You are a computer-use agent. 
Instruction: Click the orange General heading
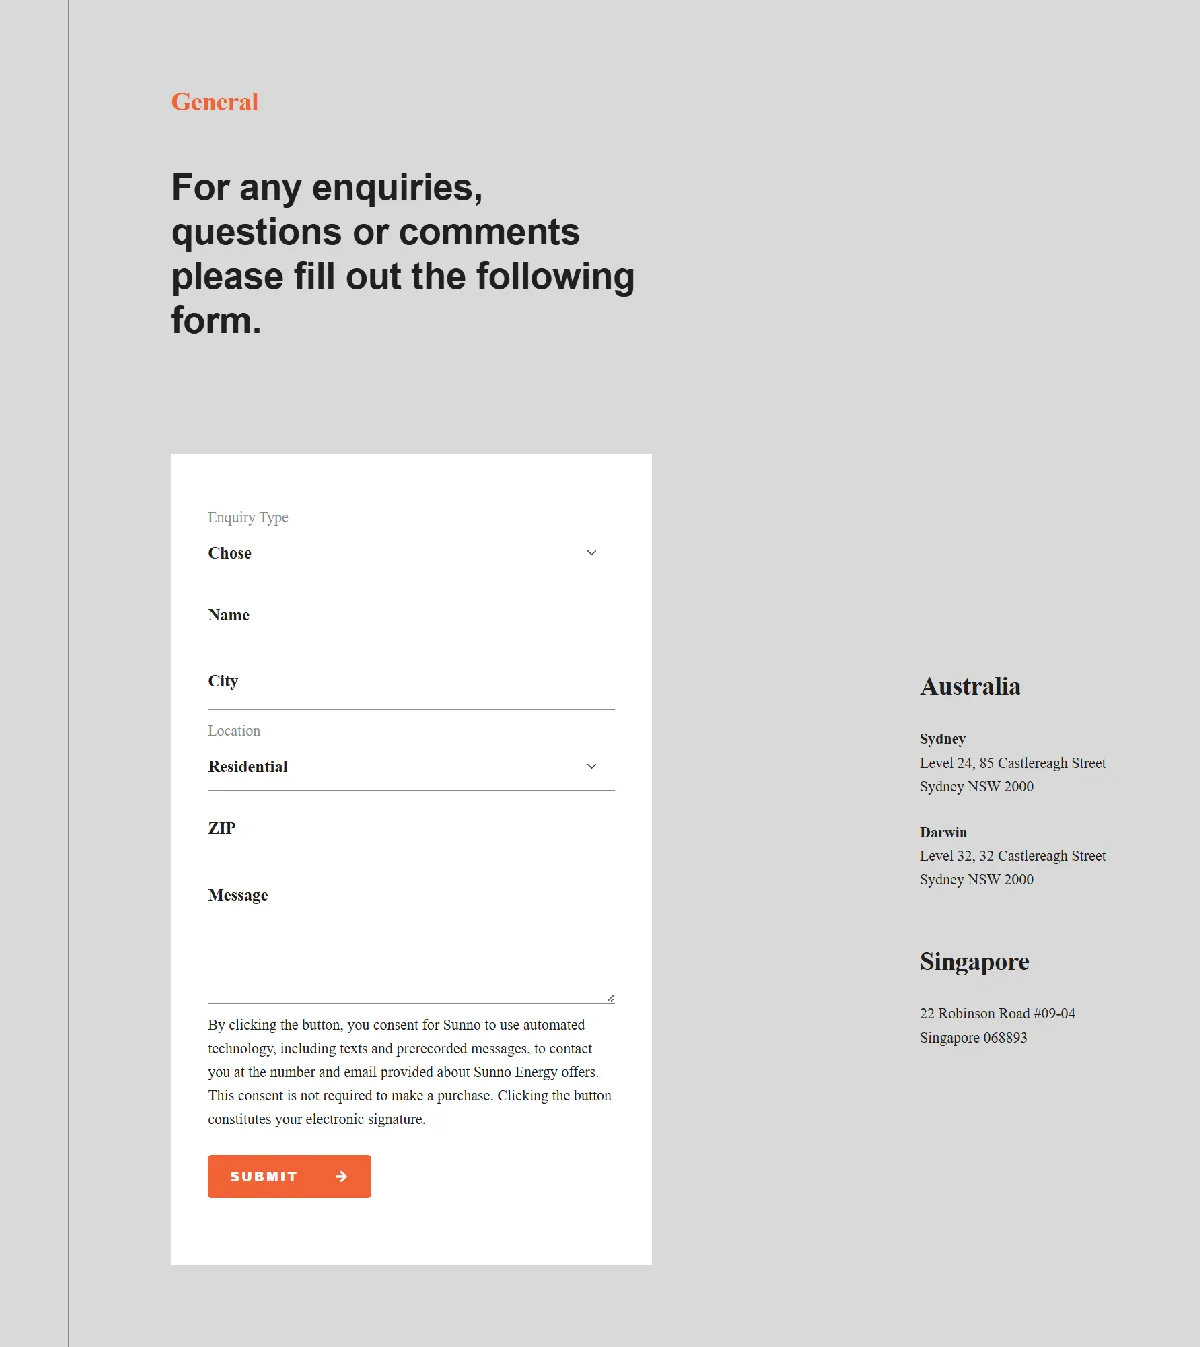(x=215, y=102)
